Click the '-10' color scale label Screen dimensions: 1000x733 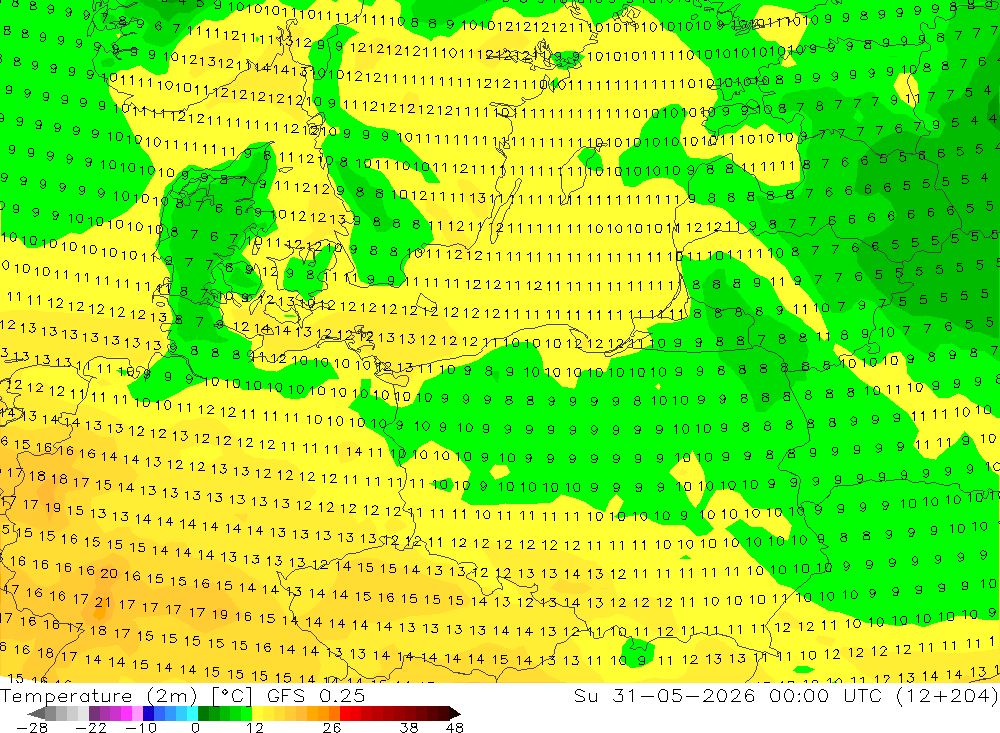coord(141,728)
